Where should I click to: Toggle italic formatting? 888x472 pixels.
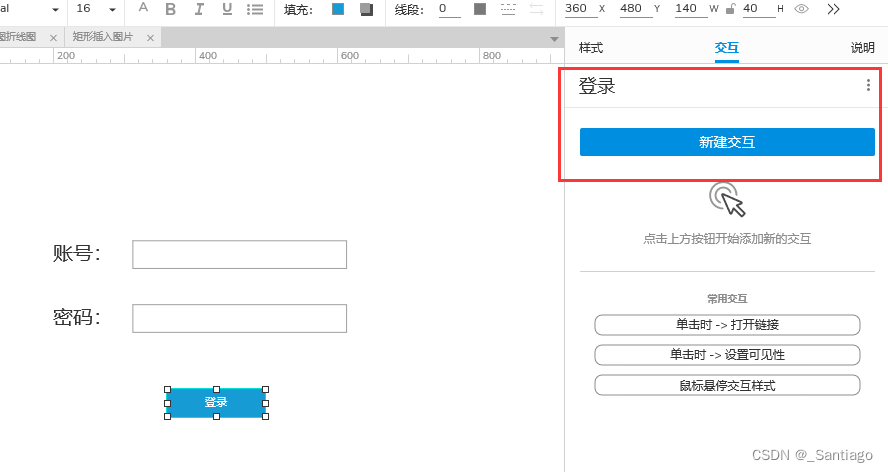[199, 9]
